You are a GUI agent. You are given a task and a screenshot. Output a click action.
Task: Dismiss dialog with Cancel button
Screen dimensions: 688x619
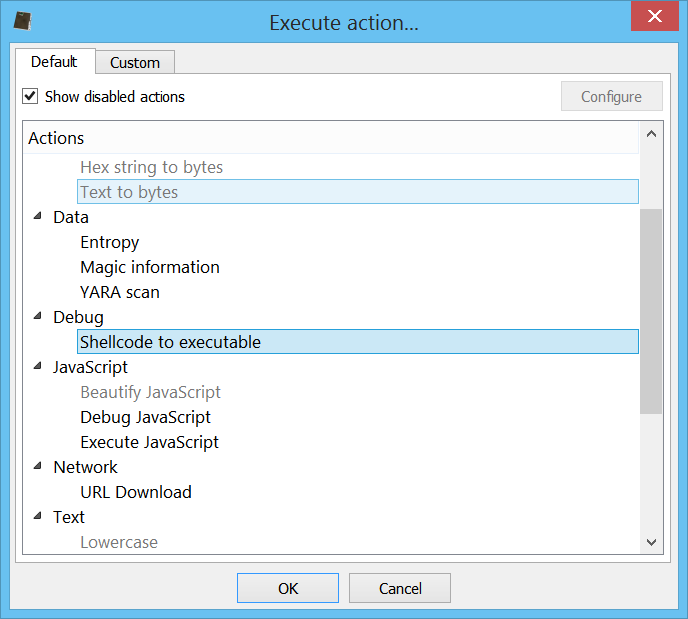click(x=400, y=588)
